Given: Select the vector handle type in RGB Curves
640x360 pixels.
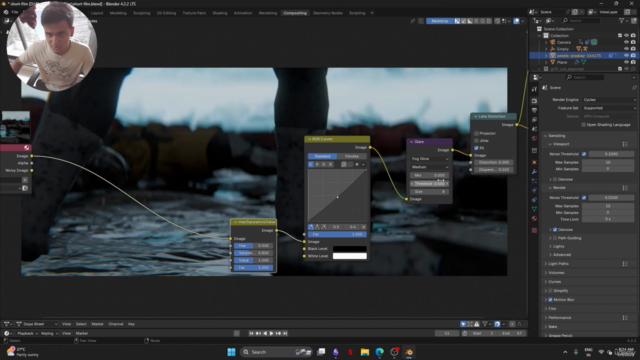Looking at the screenshot, I should [x=317, y=227].
